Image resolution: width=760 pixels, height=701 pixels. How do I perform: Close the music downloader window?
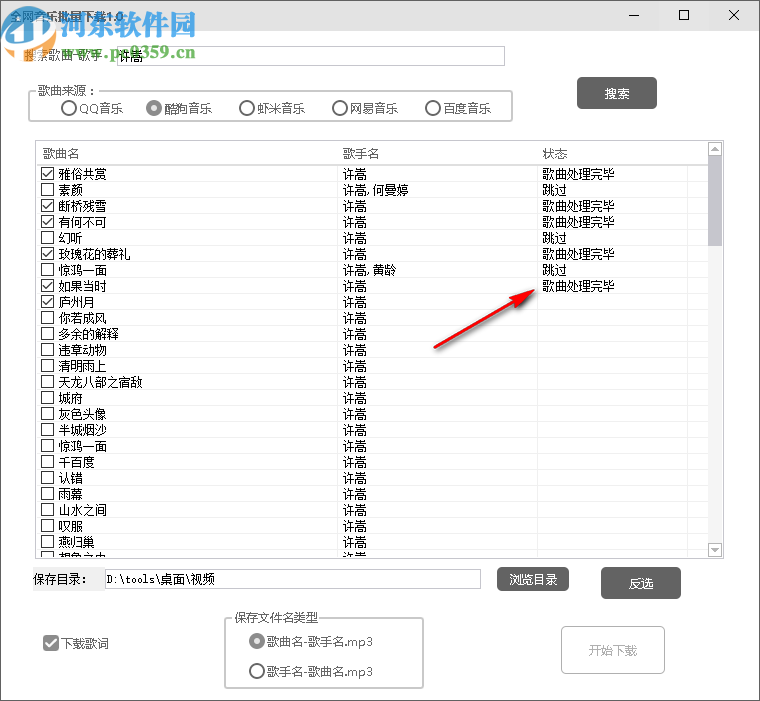click(x=734, y=16)
